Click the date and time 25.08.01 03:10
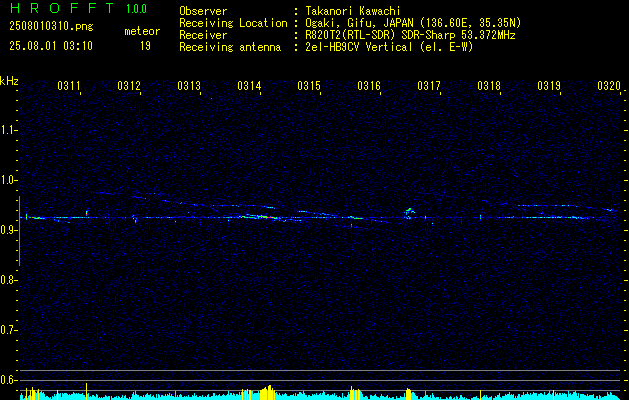The image size is (629, 400). [51, 46]
